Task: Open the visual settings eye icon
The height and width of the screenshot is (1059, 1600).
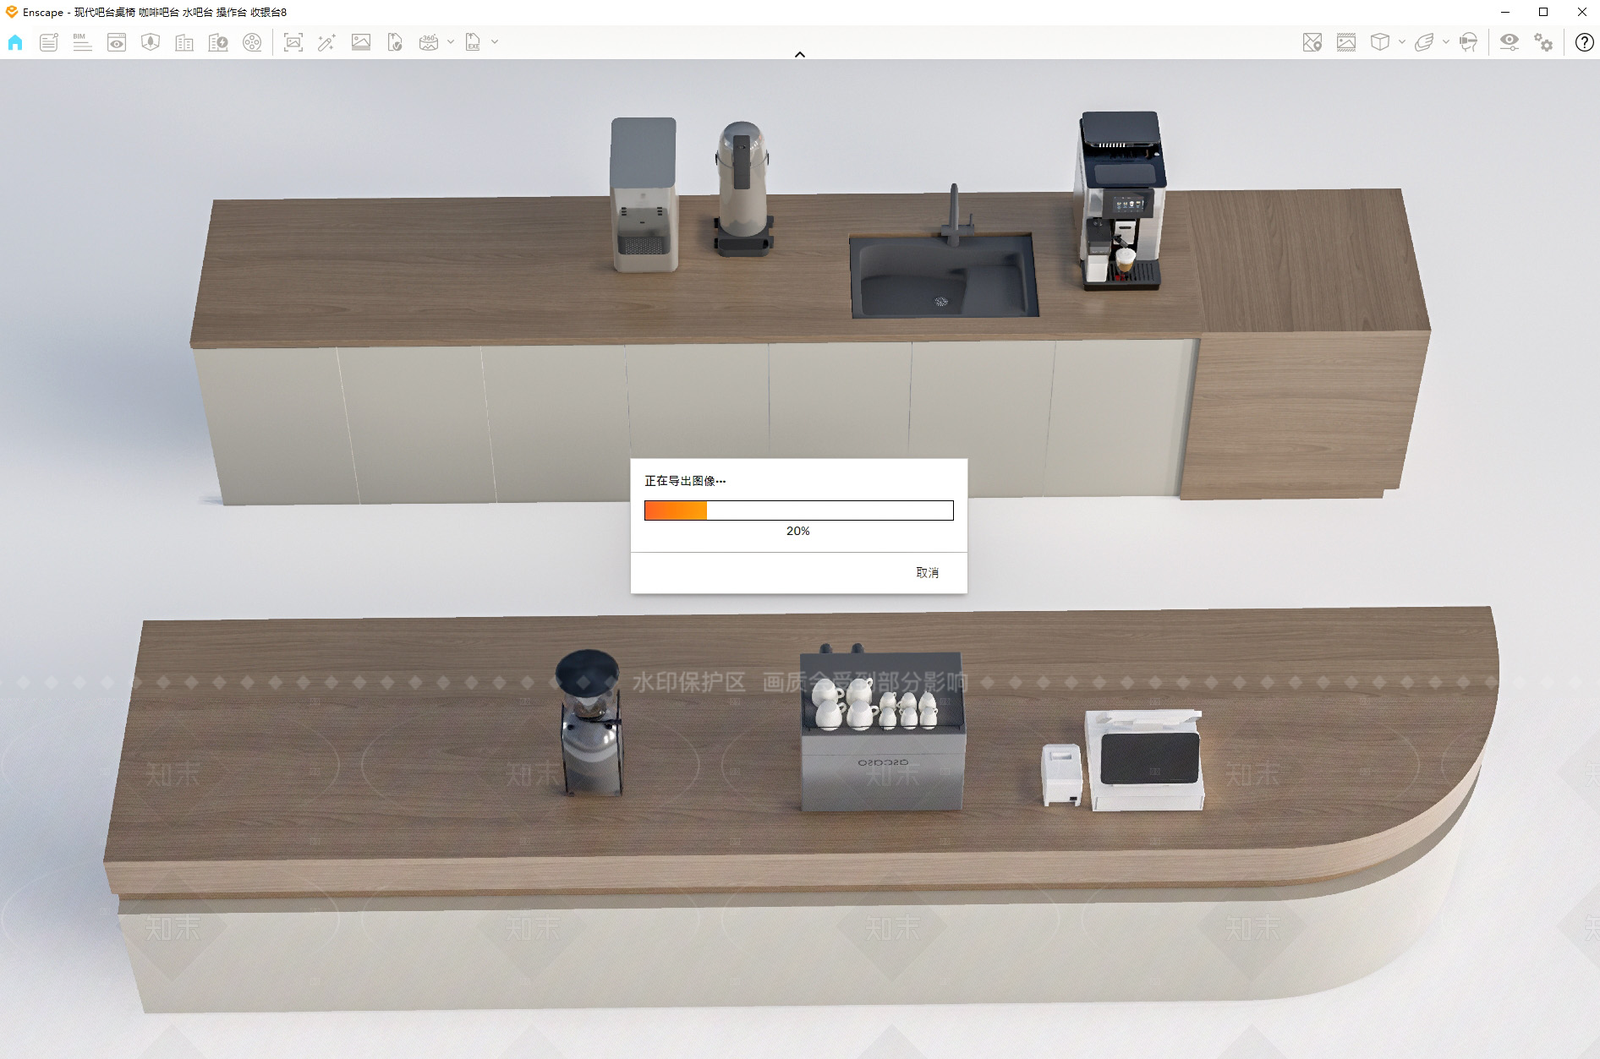Action: tap(1509, 42)
